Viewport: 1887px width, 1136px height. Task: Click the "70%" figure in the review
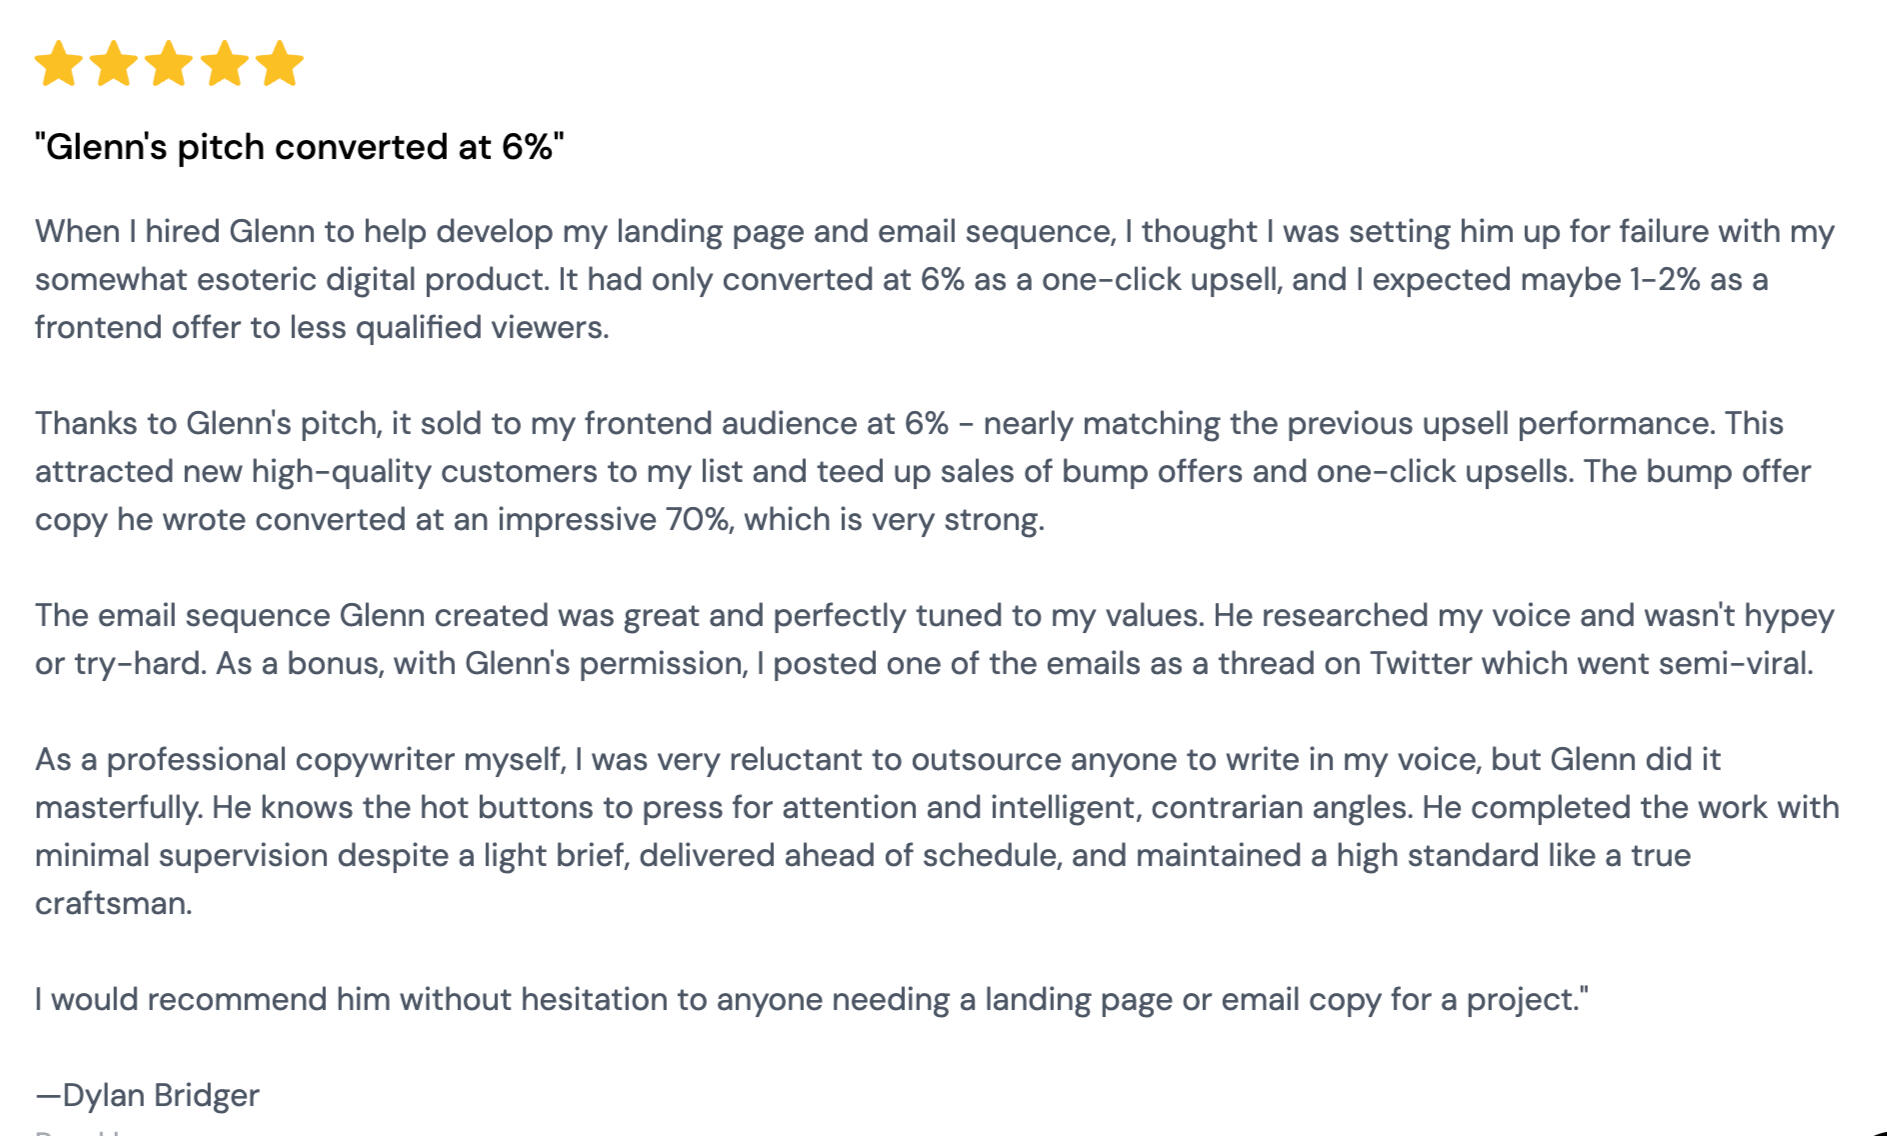tap(697, 519)
